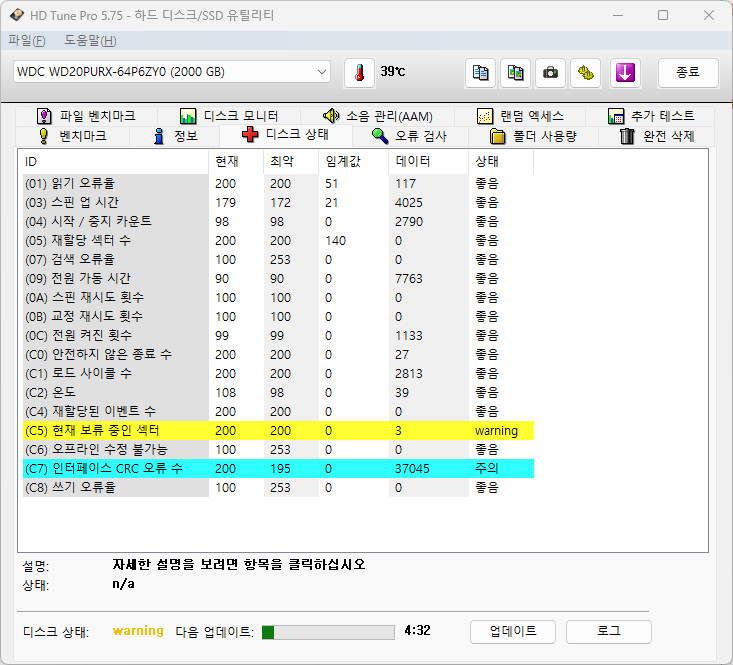Select the (C2) 온도 row

278,392
